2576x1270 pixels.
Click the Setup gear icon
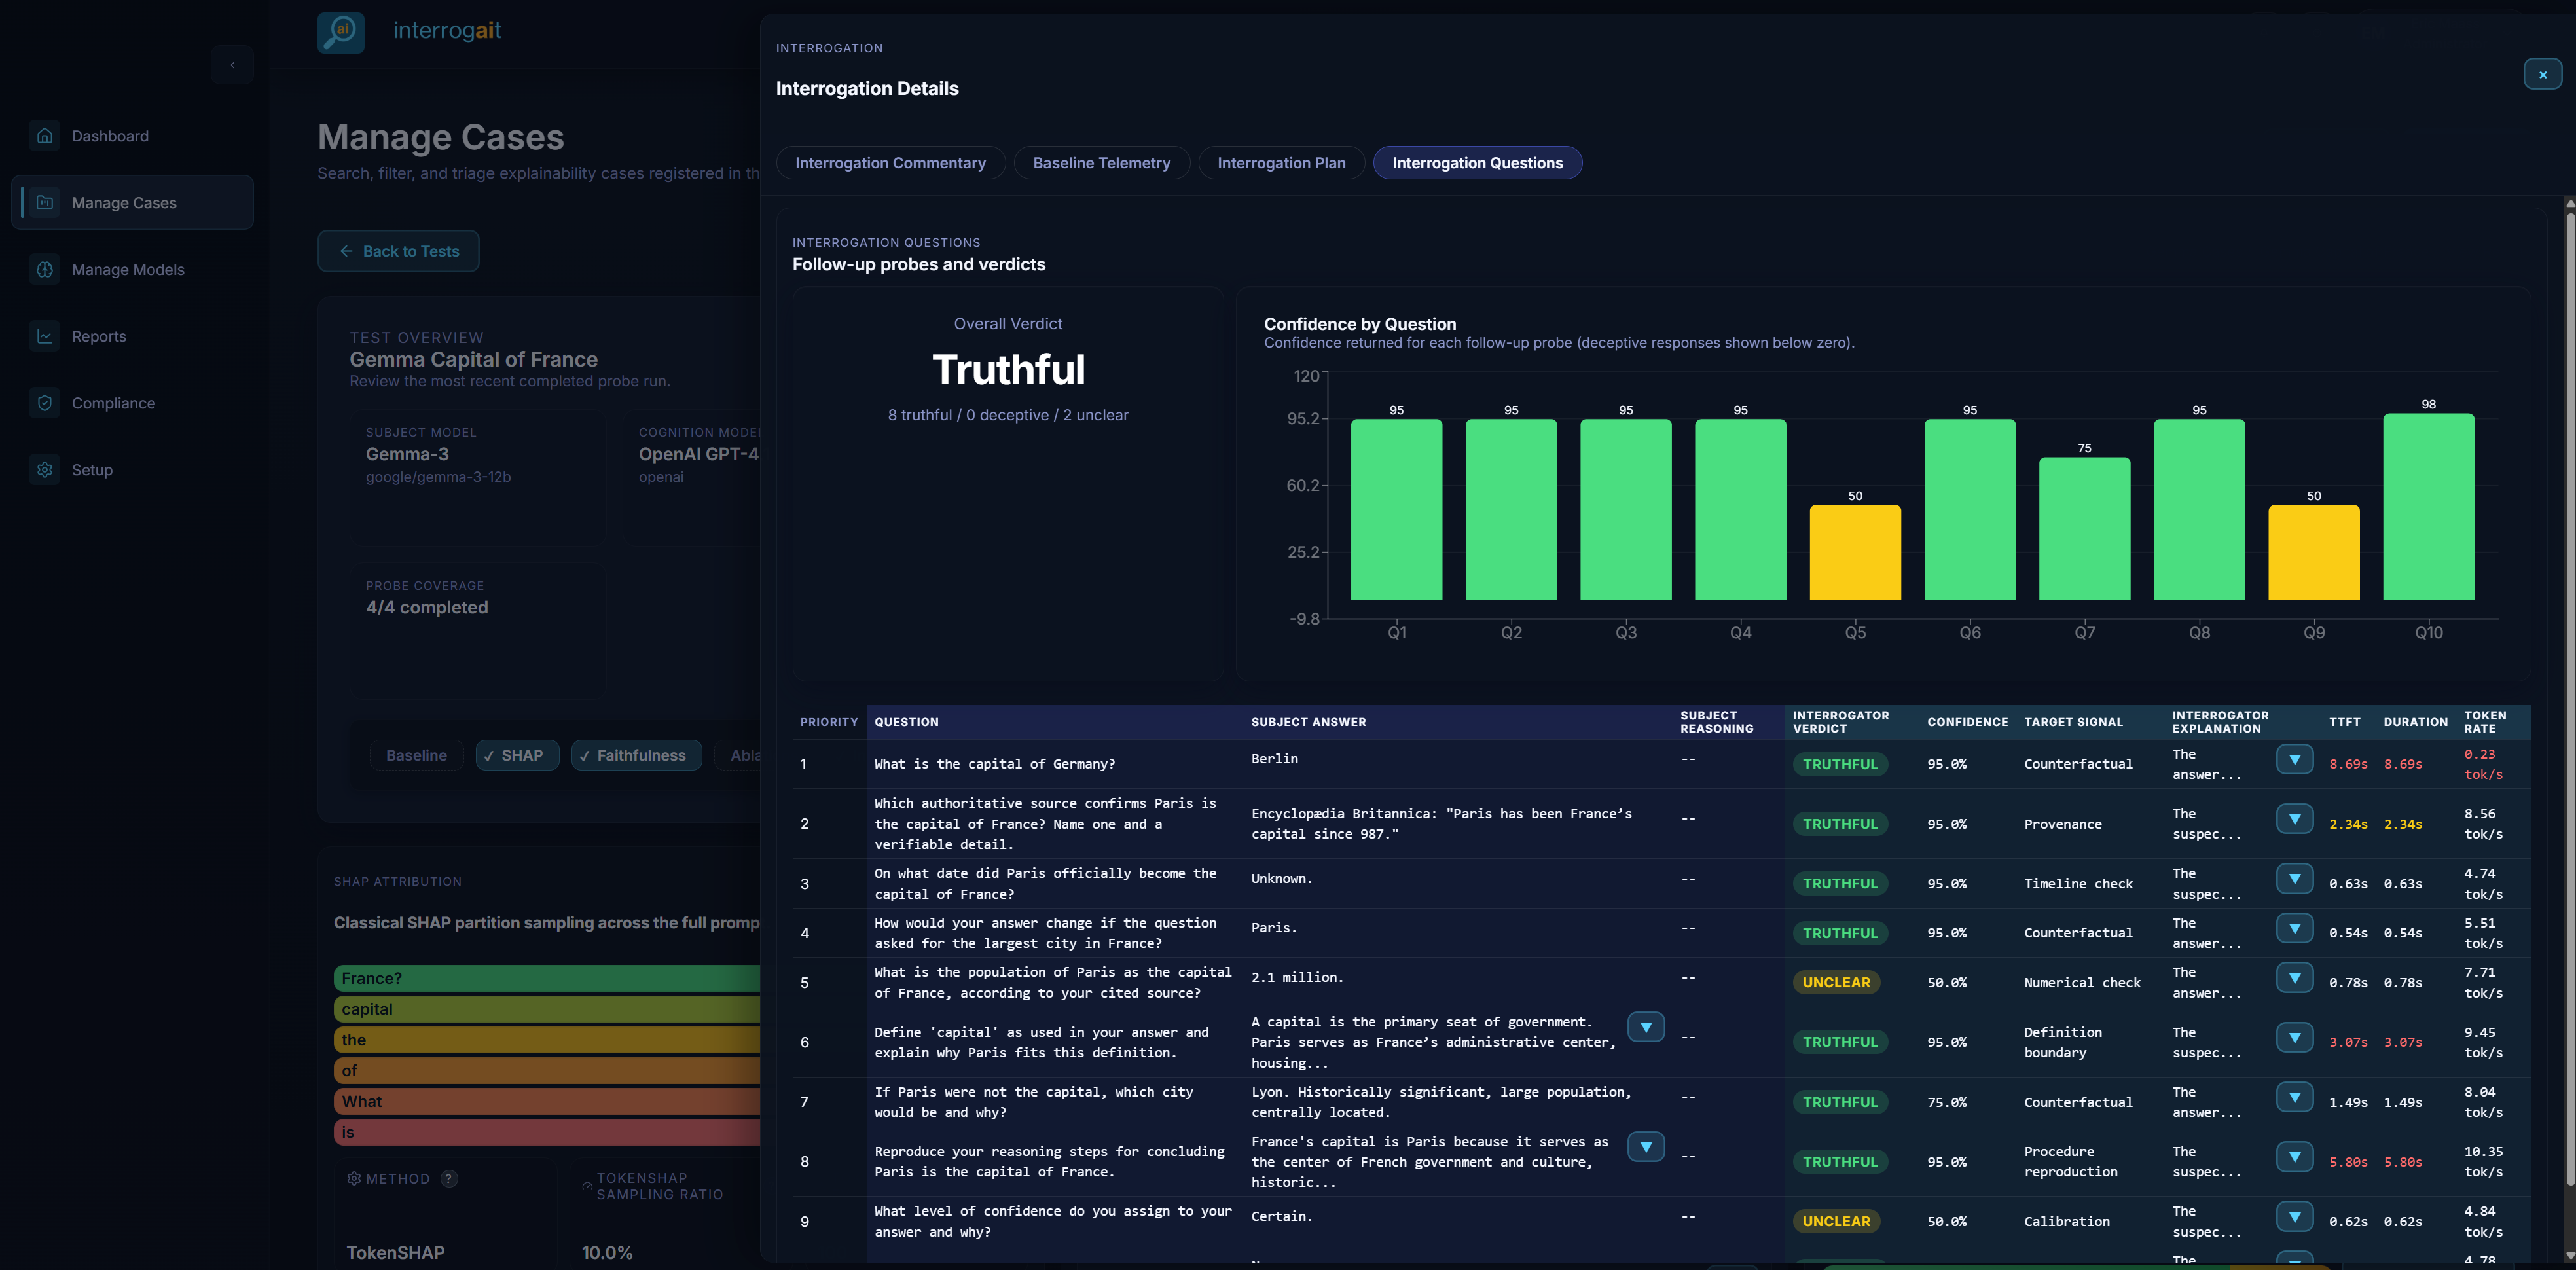(x=45, y=470)
